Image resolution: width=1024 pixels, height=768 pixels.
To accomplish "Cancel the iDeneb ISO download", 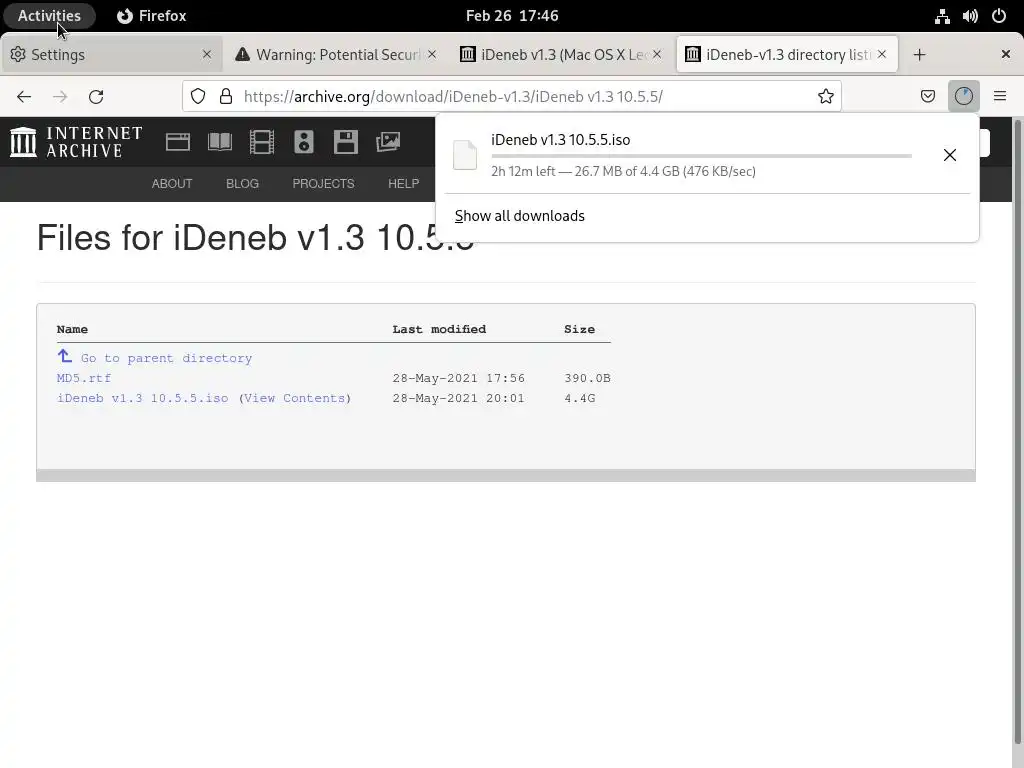I will click(x=950, y=155).
